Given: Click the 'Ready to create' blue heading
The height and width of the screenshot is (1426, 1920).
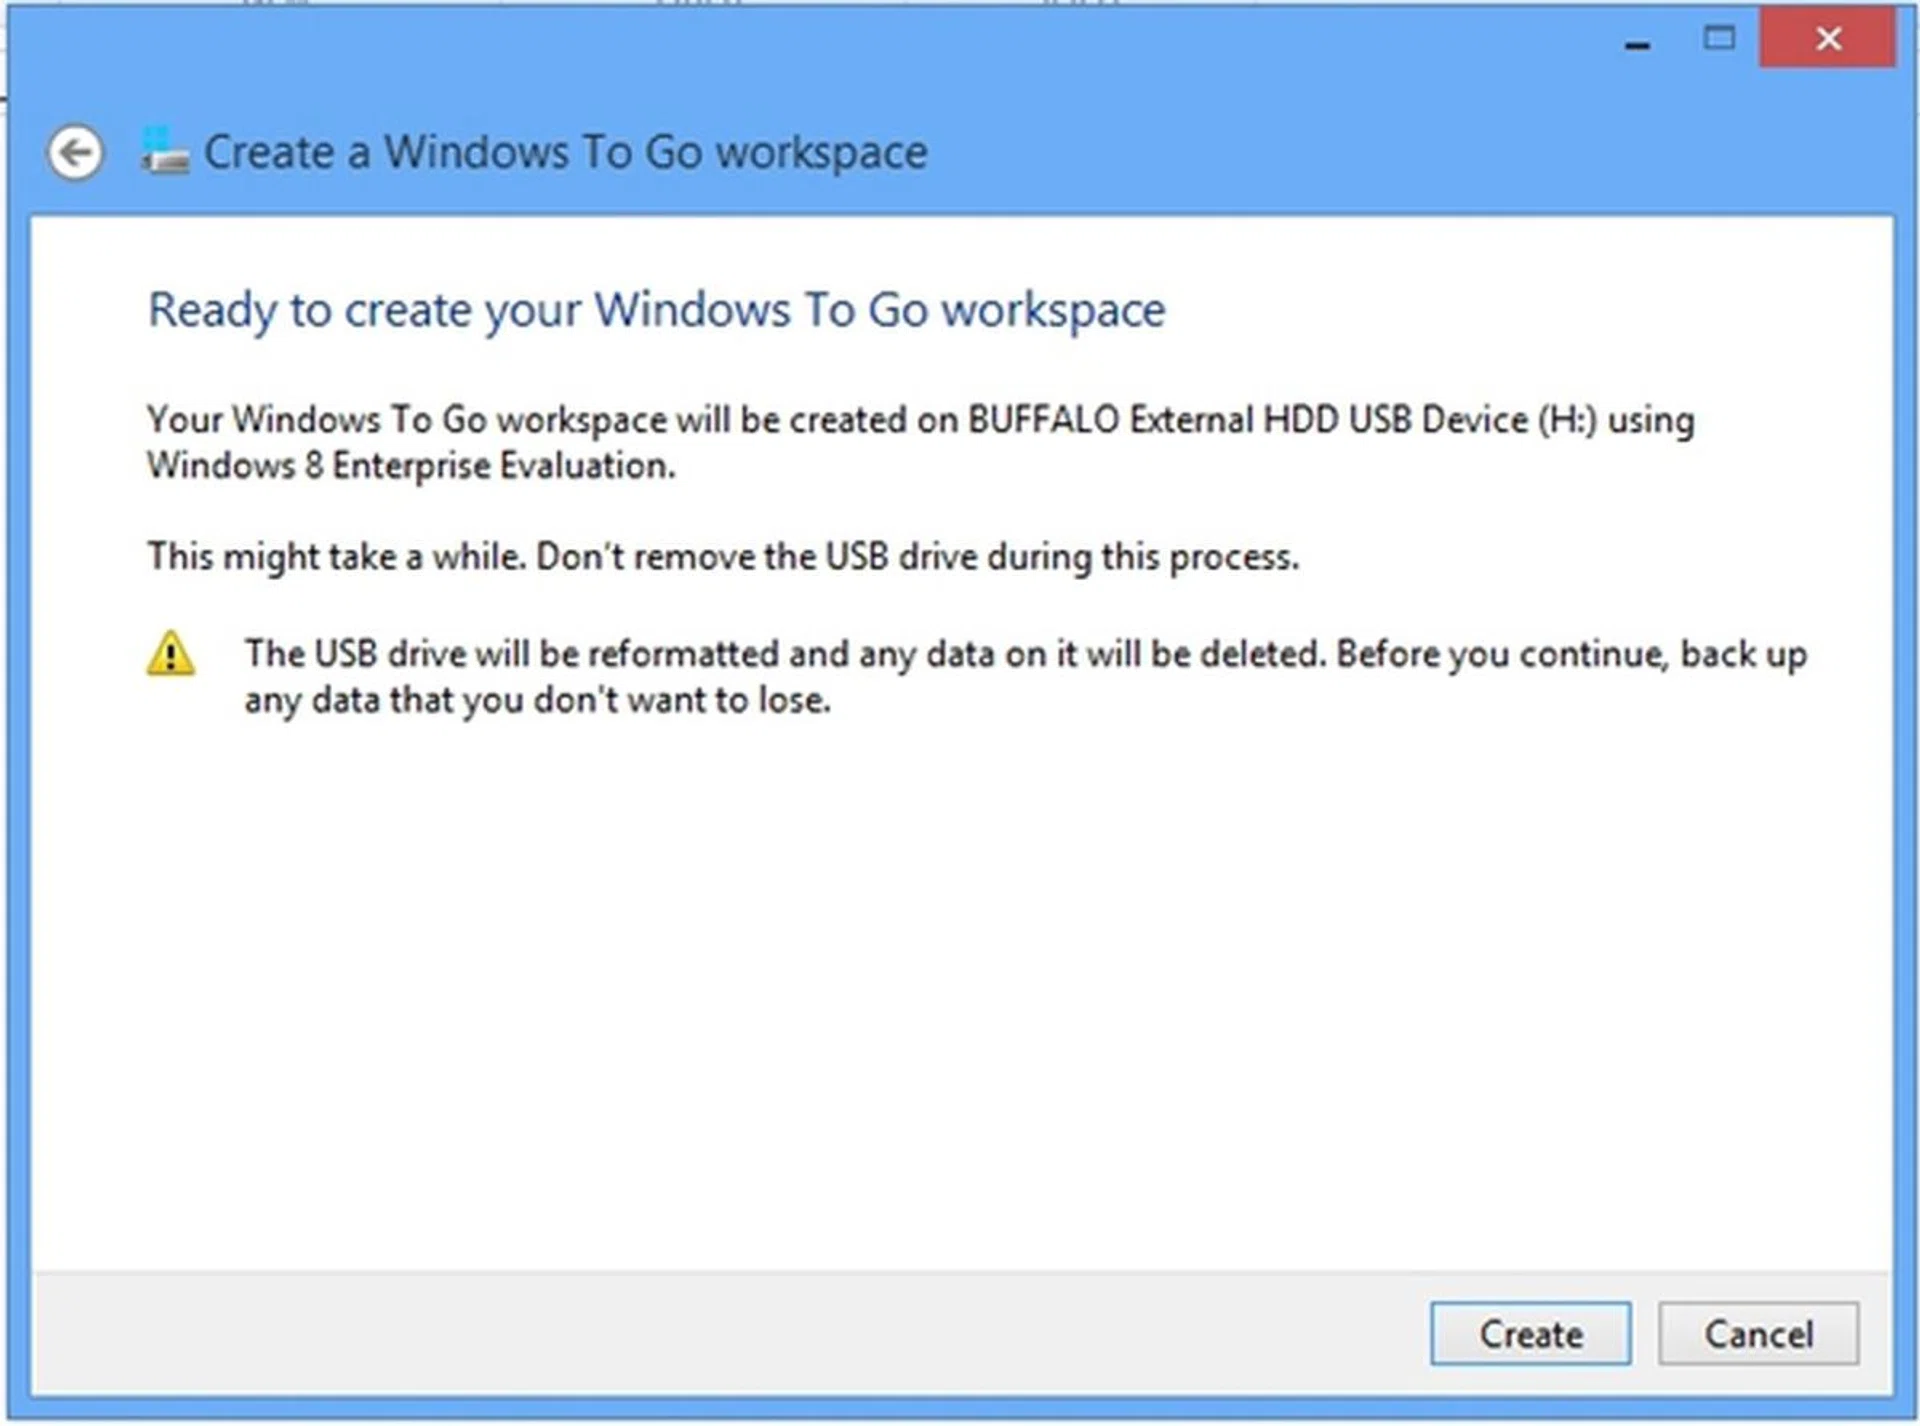Looking at the screenshot, I should [656, 310].
